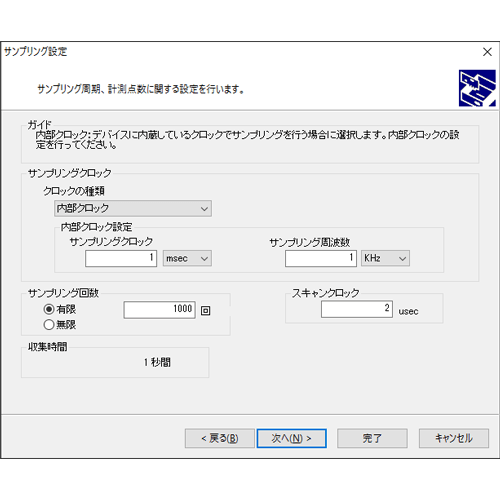The height and width of the screenshot is (500, 500).
Task: Click the small square icon beside 1000
Action: click(205, 311)
